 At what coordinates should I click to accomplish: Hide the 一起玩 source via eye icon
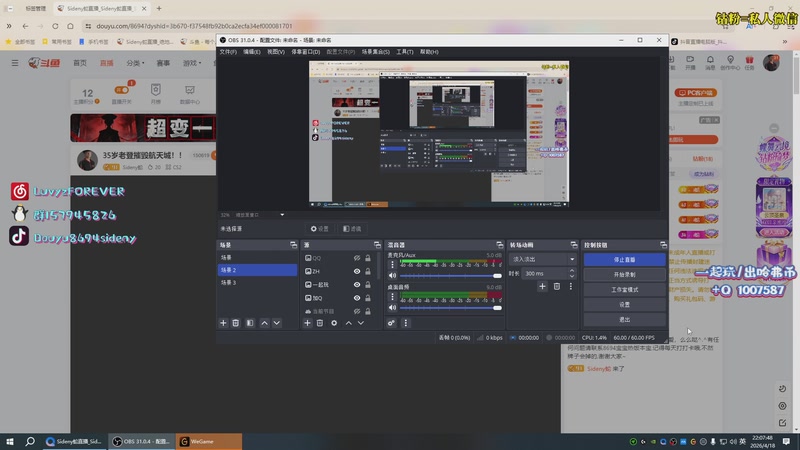357,285
